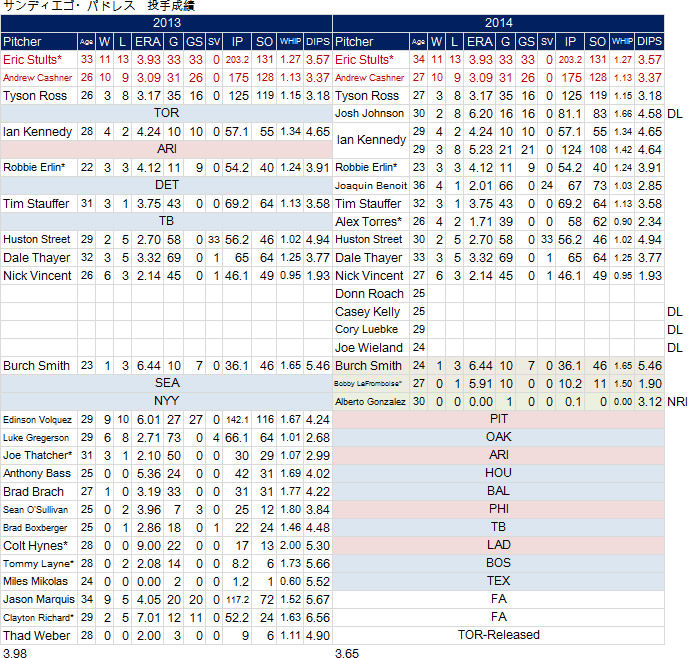Screen dimensions: 688x658
Task: Select Alex Torres's 1.71 ERA value
Action: click(x=480, y=222)
